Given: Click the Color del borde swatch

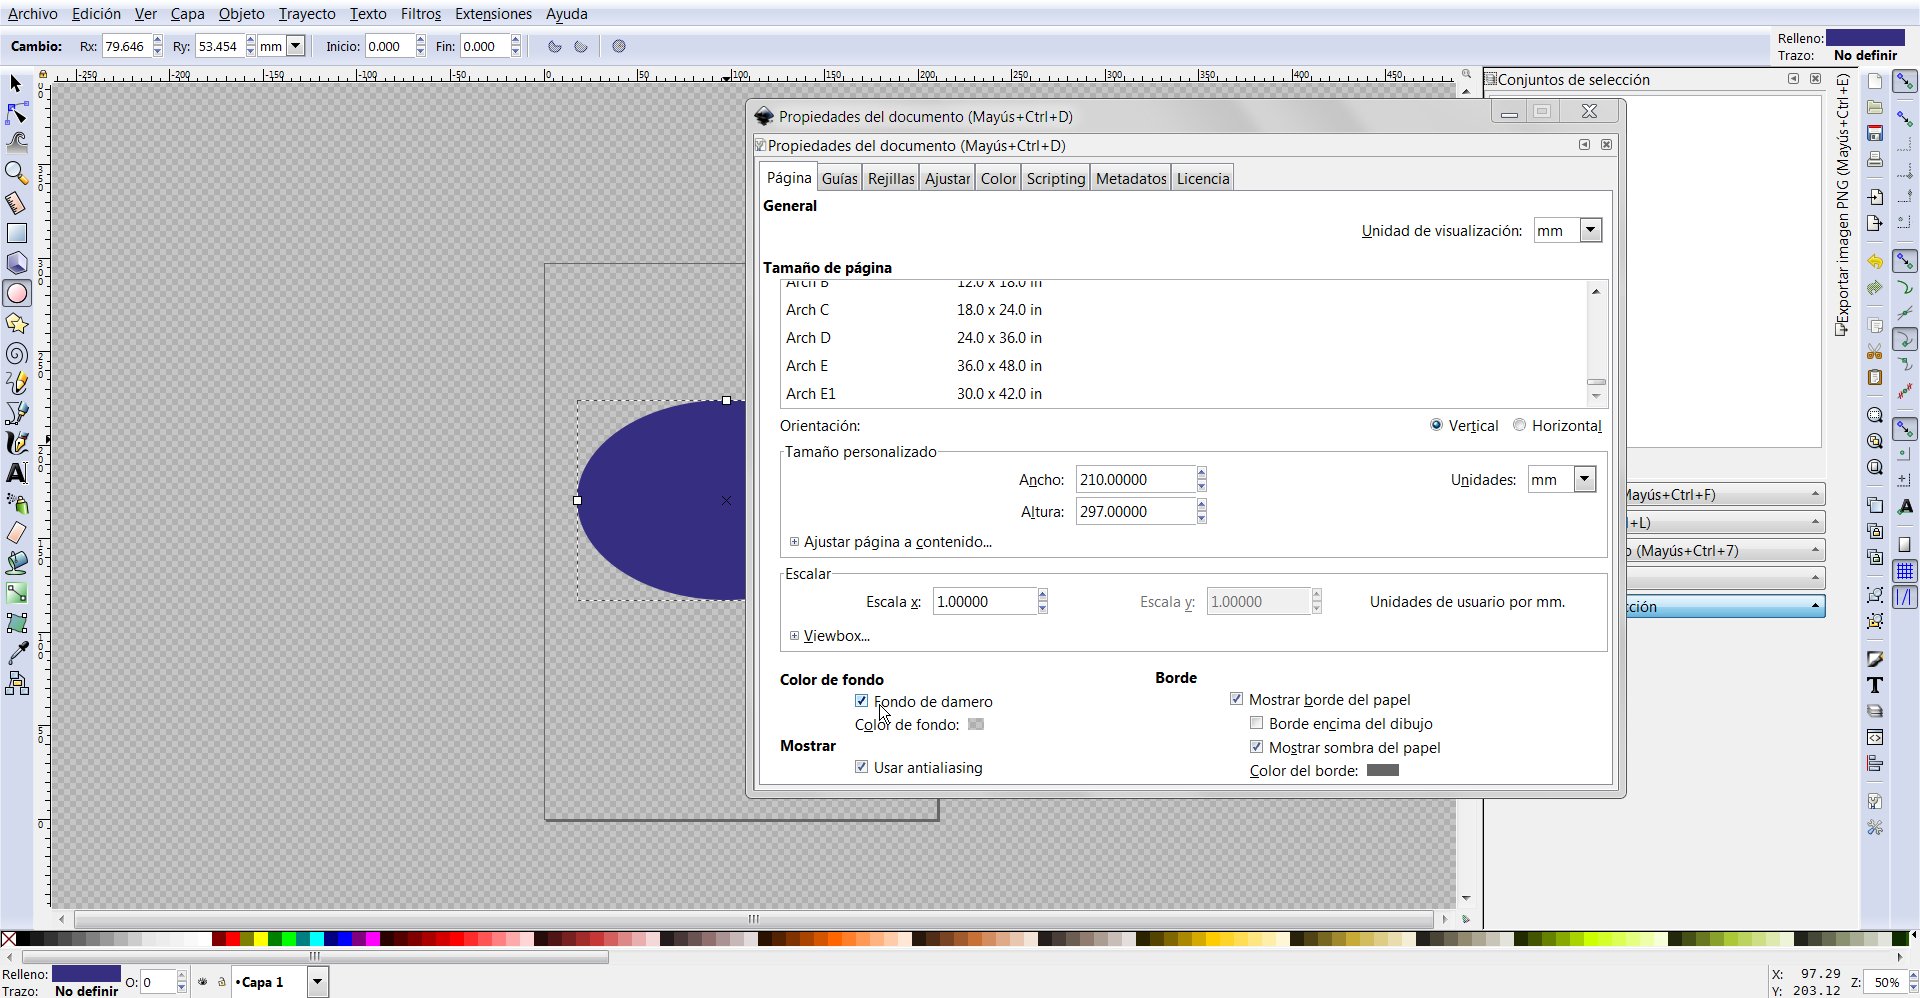Looking at the screenshot, I should pos(1382,771).
